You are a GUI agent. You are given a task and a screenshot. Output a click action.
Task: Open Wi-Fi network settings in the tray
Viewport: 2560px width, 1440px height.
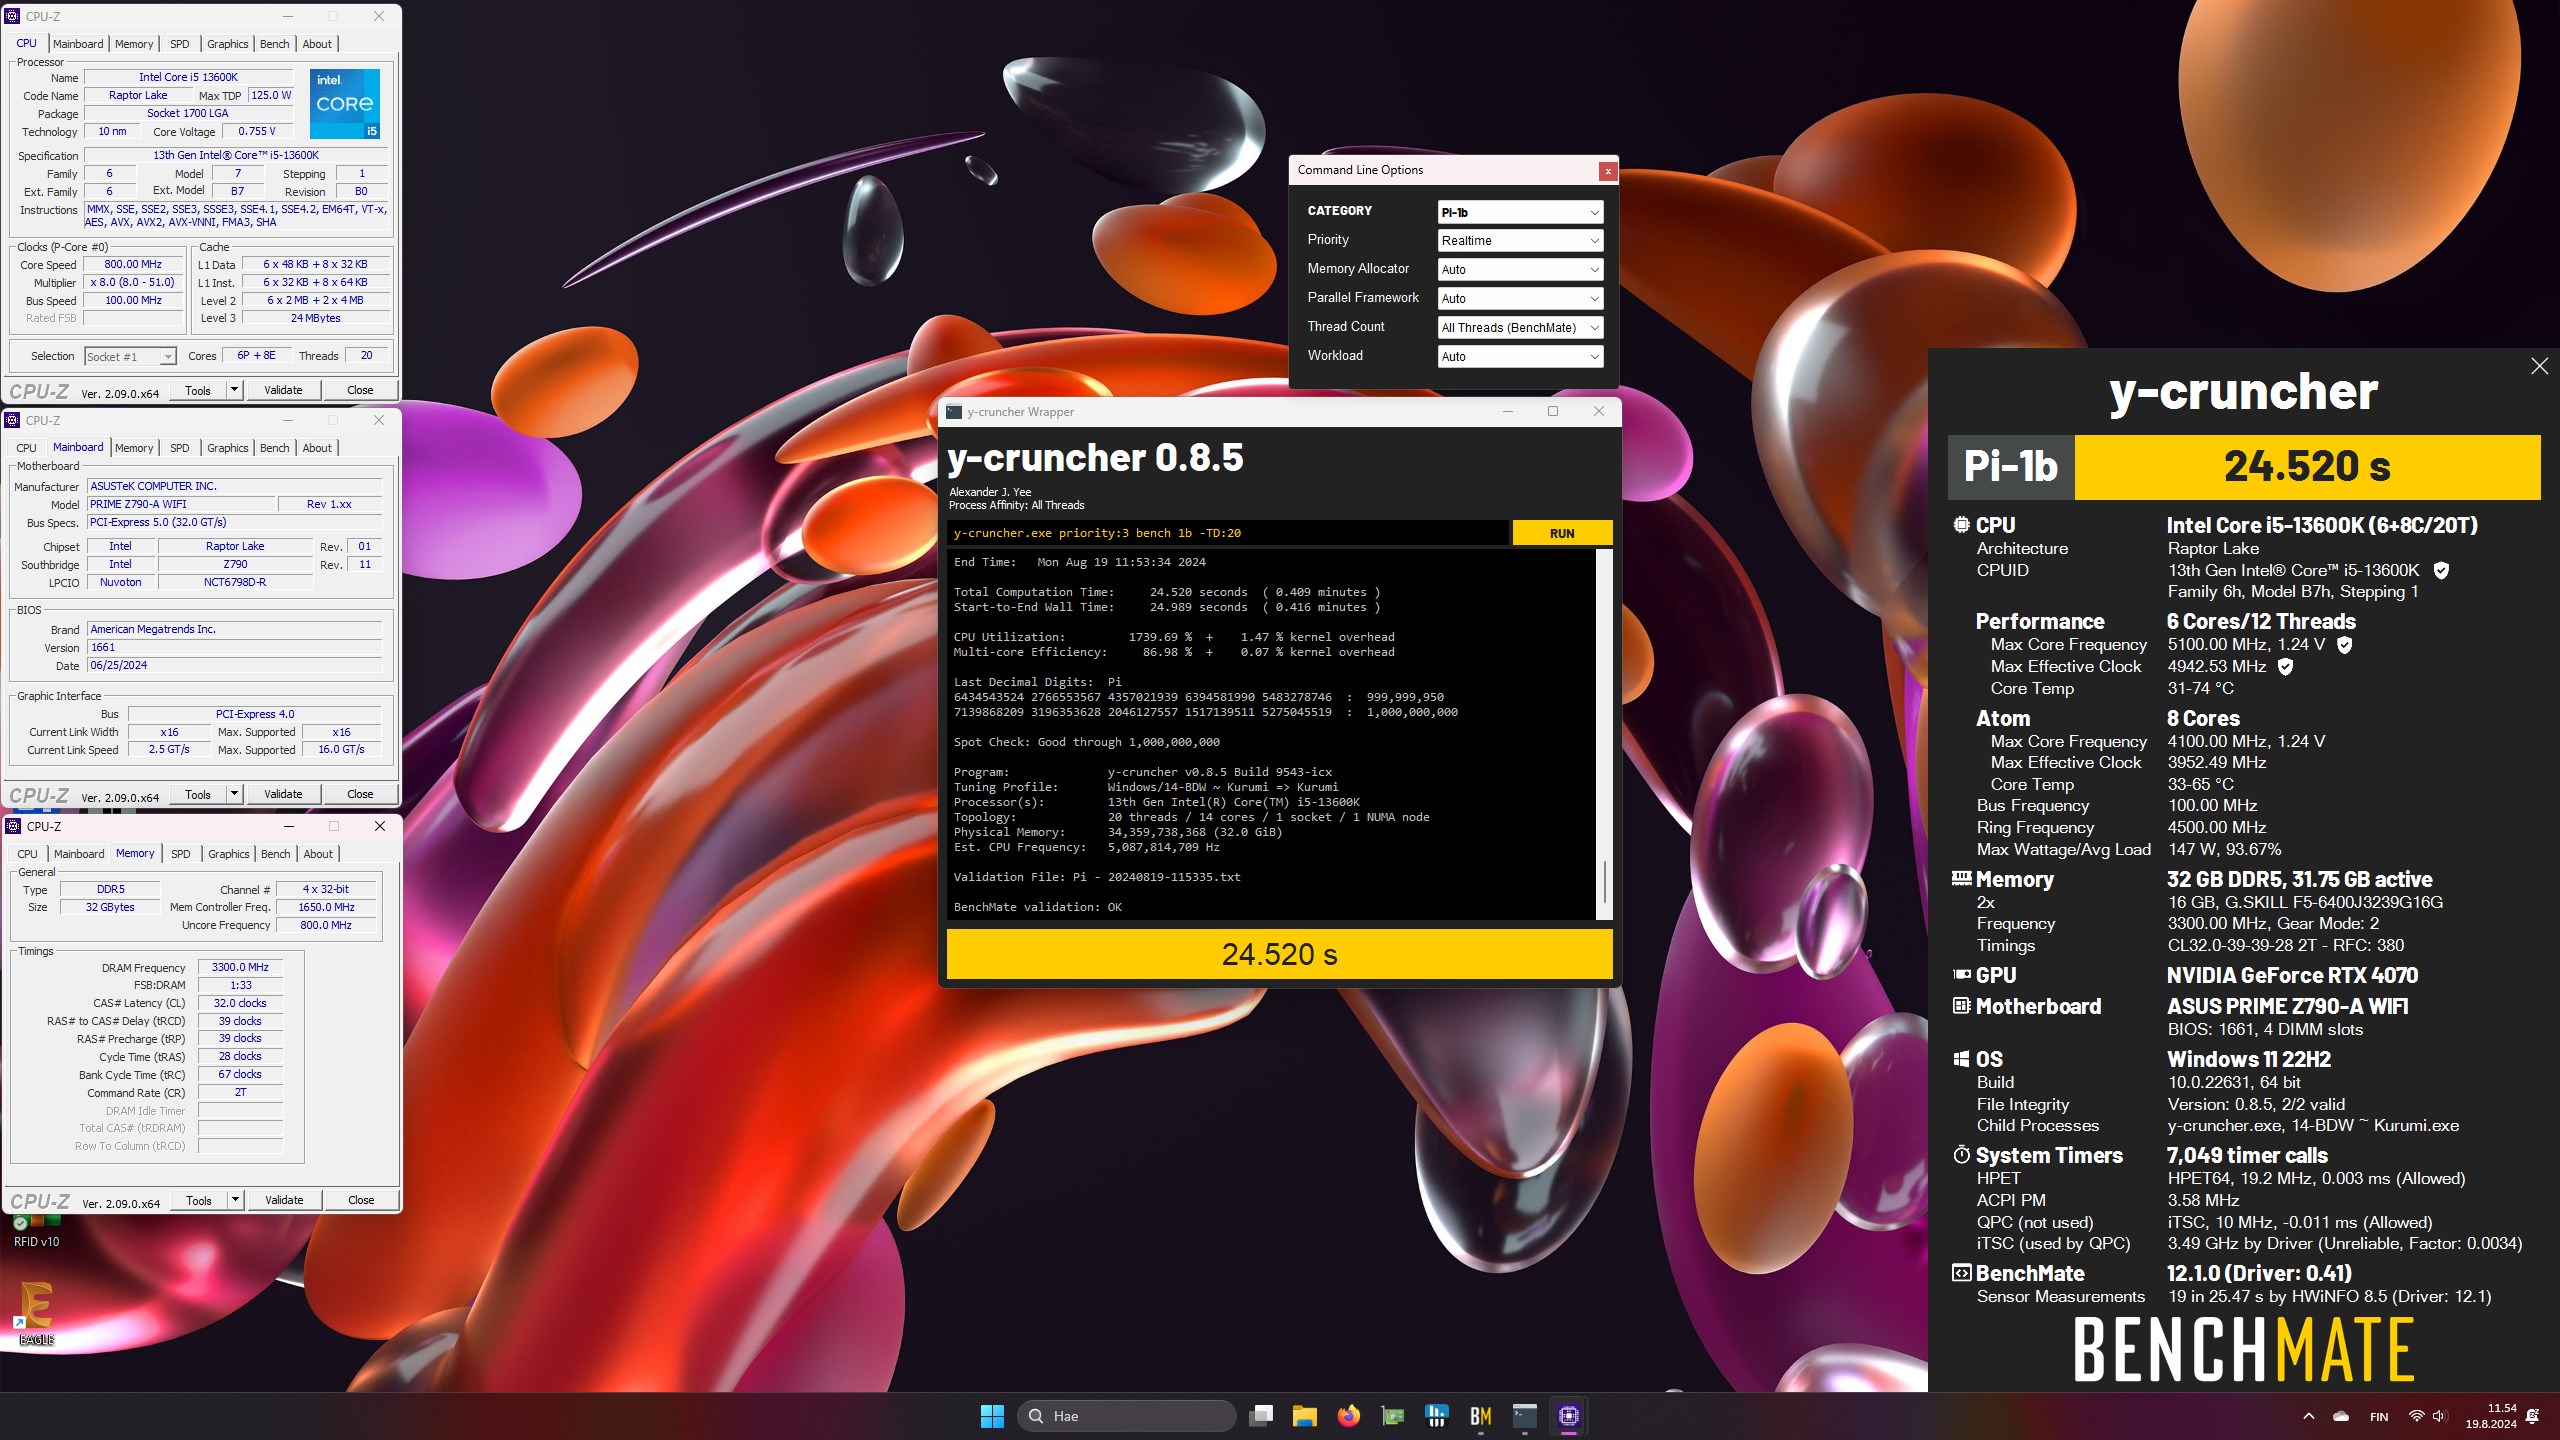point(2416,1416)
